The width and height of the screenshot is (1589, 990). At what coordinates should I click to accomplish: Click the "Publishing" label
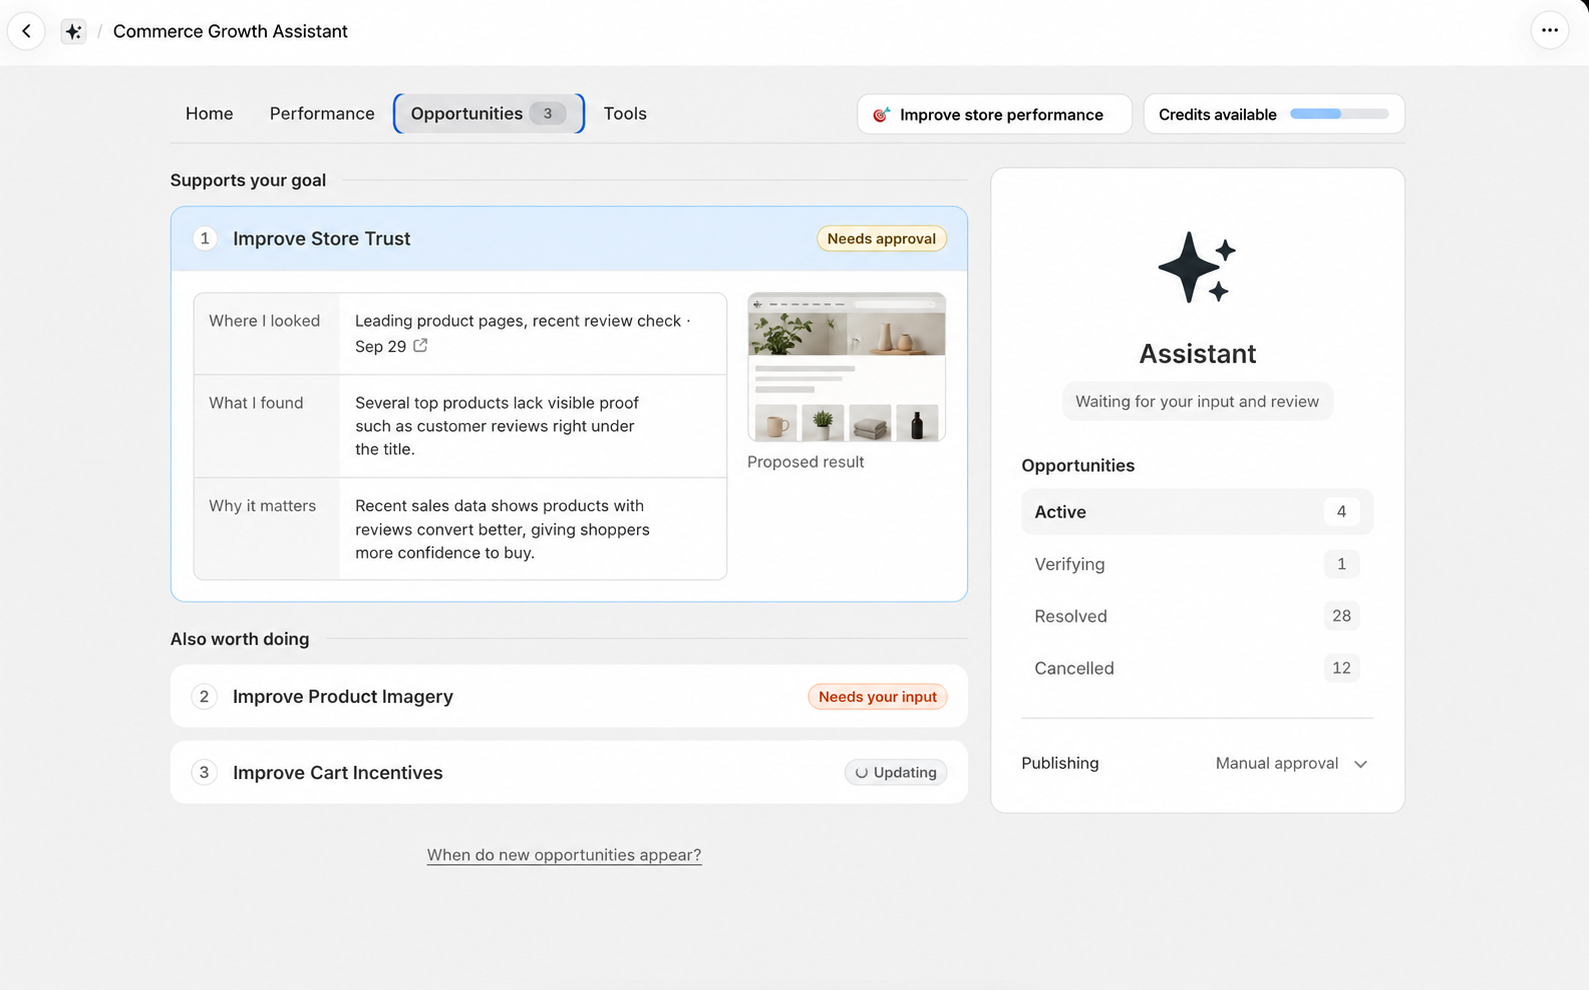[1060, 763]
